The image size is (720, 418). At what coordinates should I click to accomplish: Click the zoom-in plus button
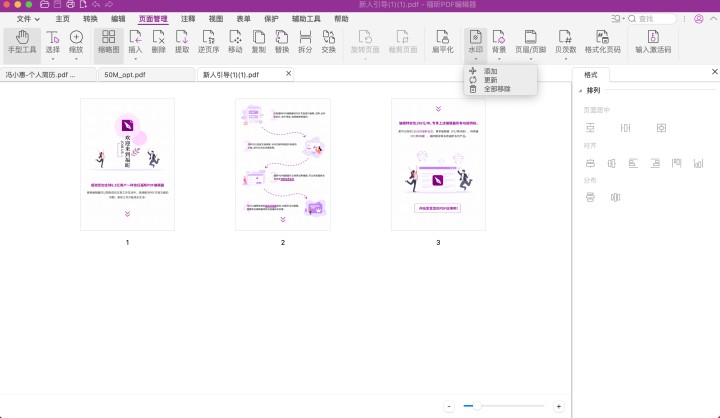click(x=558, y=406)
